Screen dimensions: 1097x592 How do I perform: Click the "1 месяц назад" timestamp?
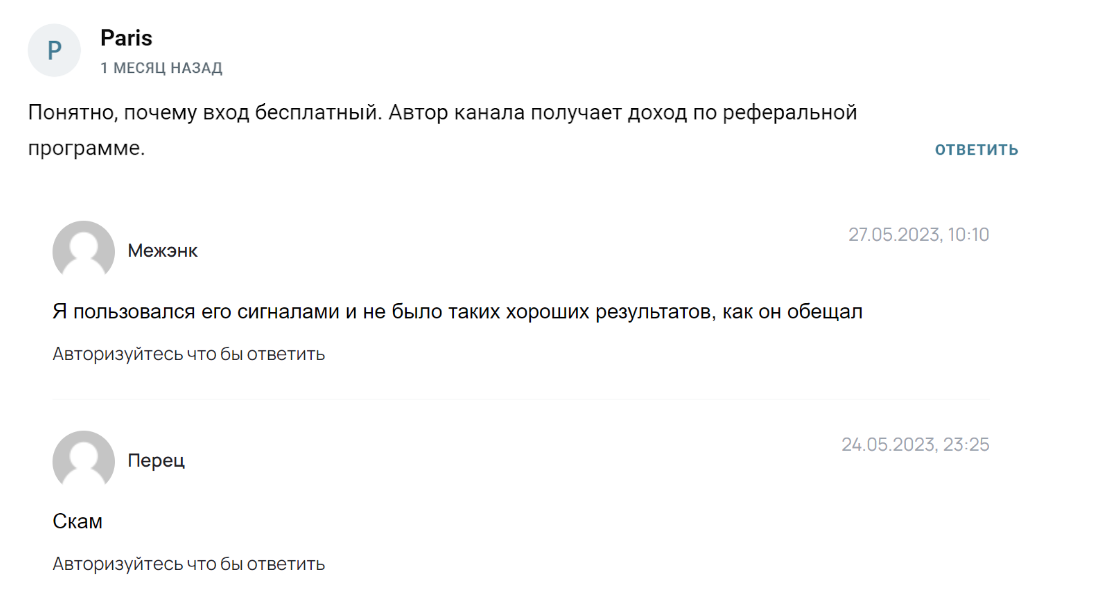click(x=161, y=68)
